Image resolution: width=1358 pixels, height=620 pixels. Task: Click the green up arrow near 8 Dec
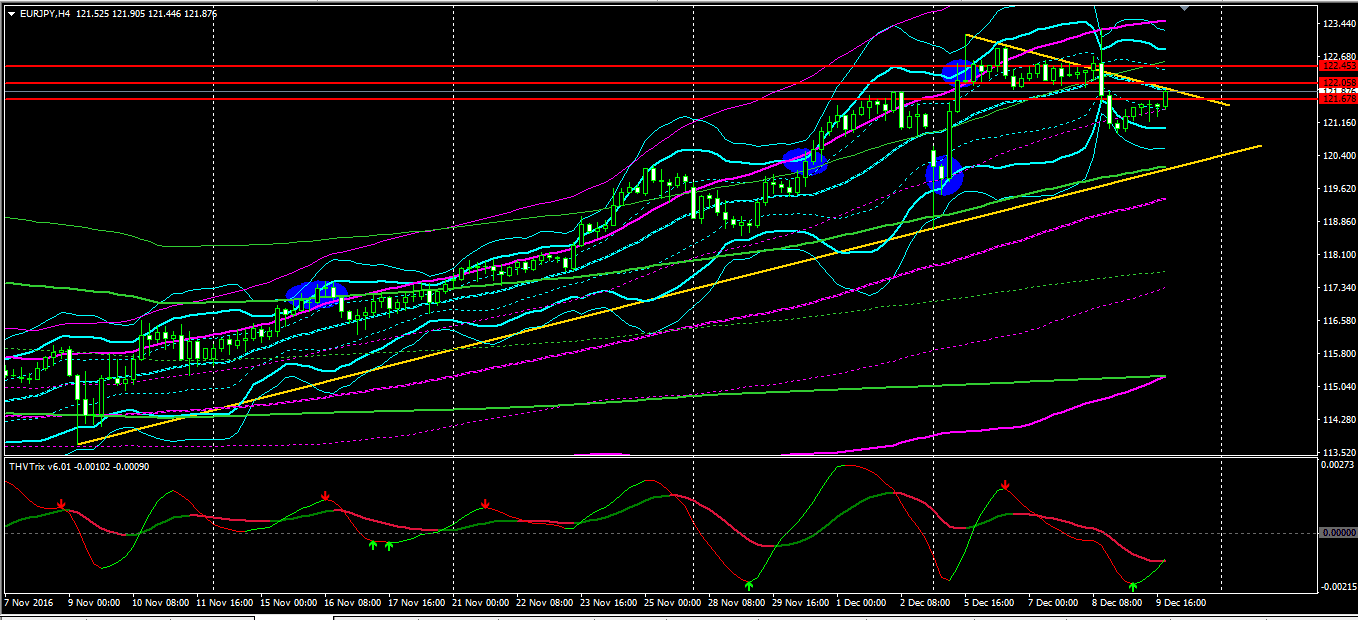pos(1133,586)
